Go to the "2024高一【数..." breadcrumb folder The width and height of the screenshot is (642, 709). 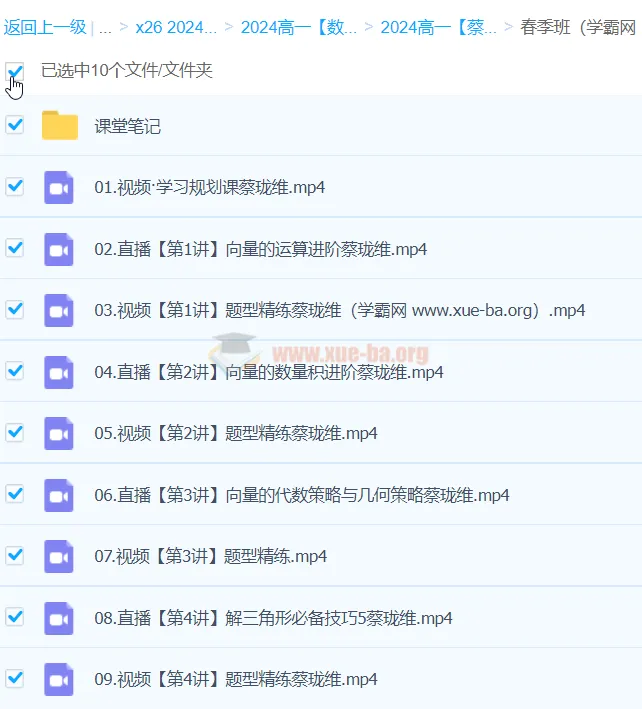point(298,27)
